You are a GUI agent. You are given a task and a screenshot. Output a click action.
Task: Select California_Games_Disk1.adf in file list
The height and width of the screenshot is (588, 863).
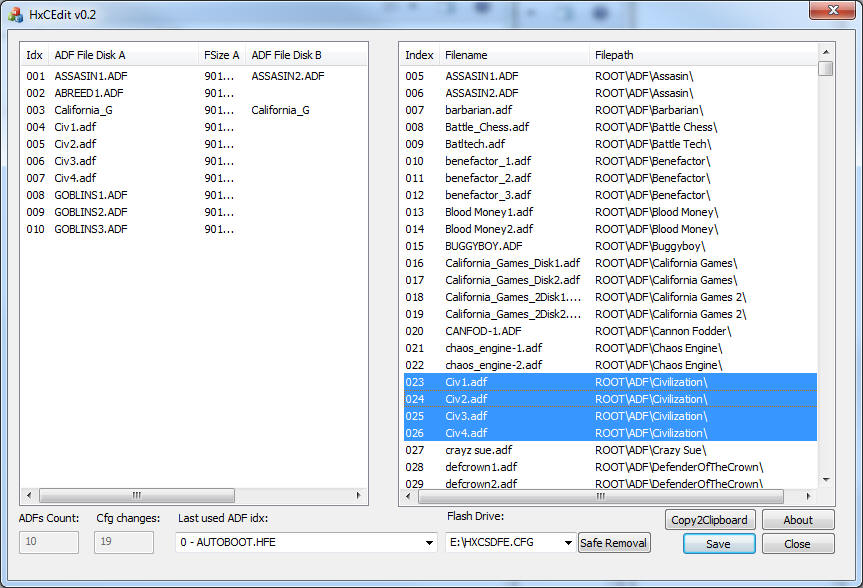click(x=512, y=264)
